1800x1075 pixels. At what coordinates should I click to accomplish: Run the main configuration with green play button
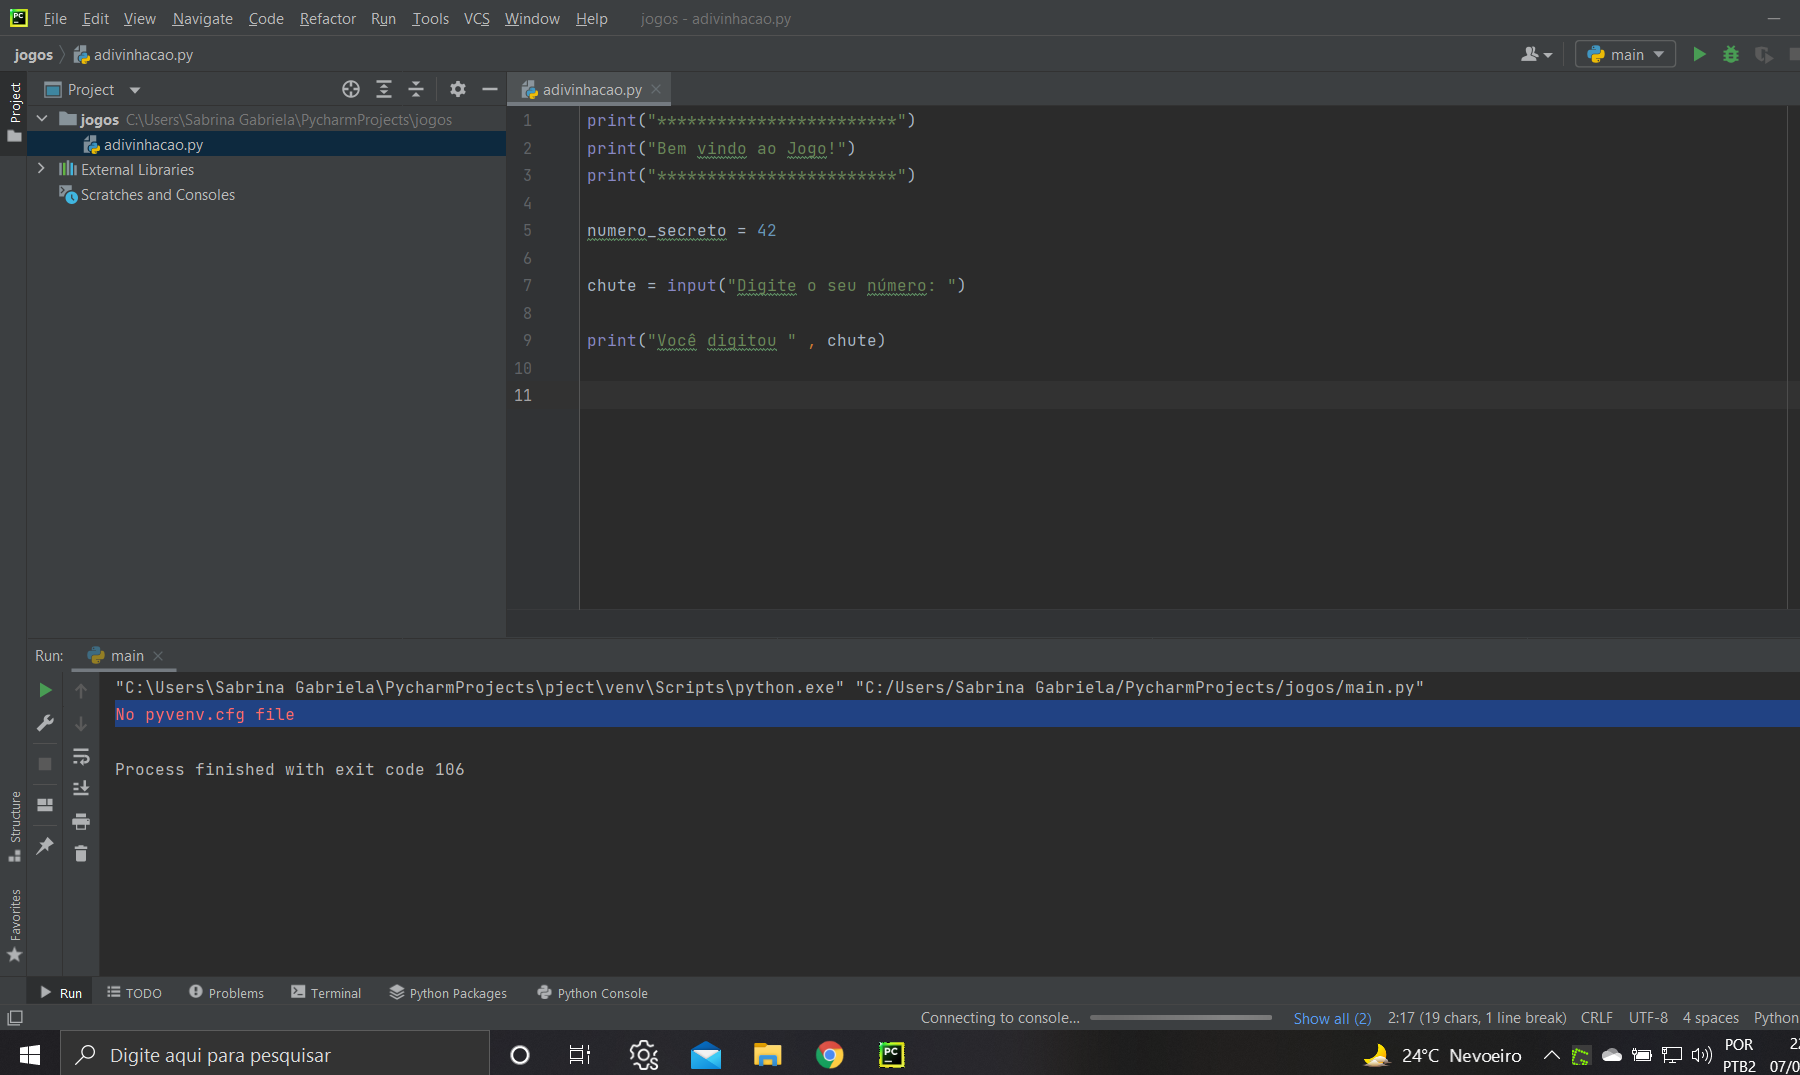pos(1699,54)
